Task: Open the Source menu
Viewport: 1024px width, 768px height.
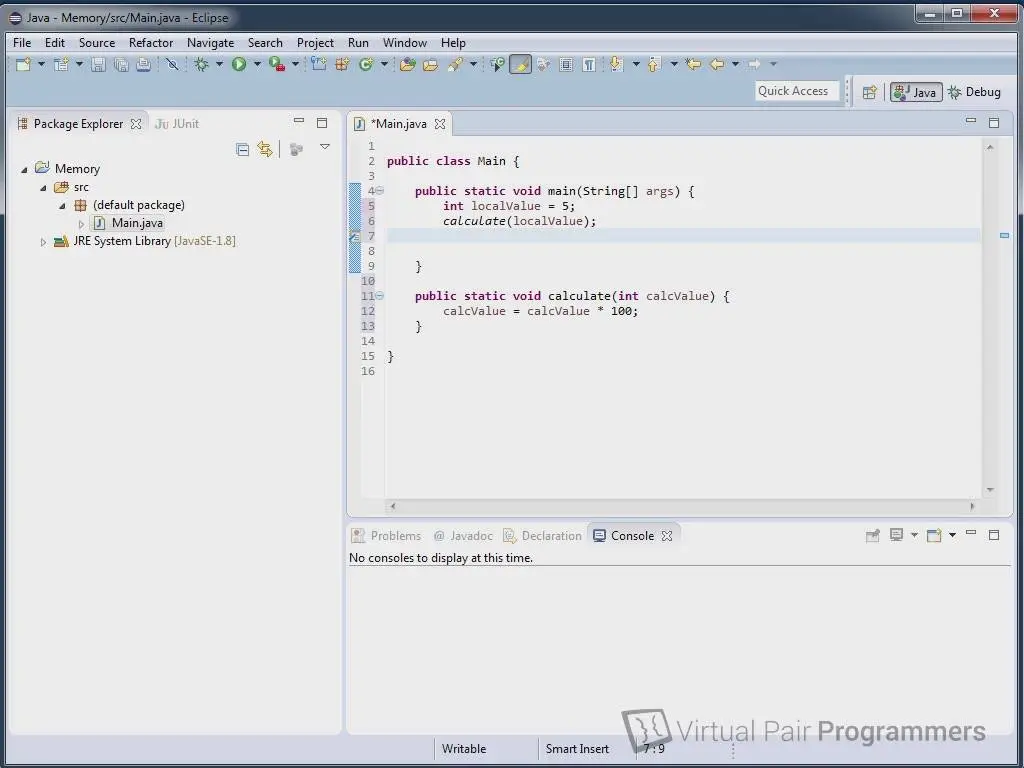Action: click(97, 42)
